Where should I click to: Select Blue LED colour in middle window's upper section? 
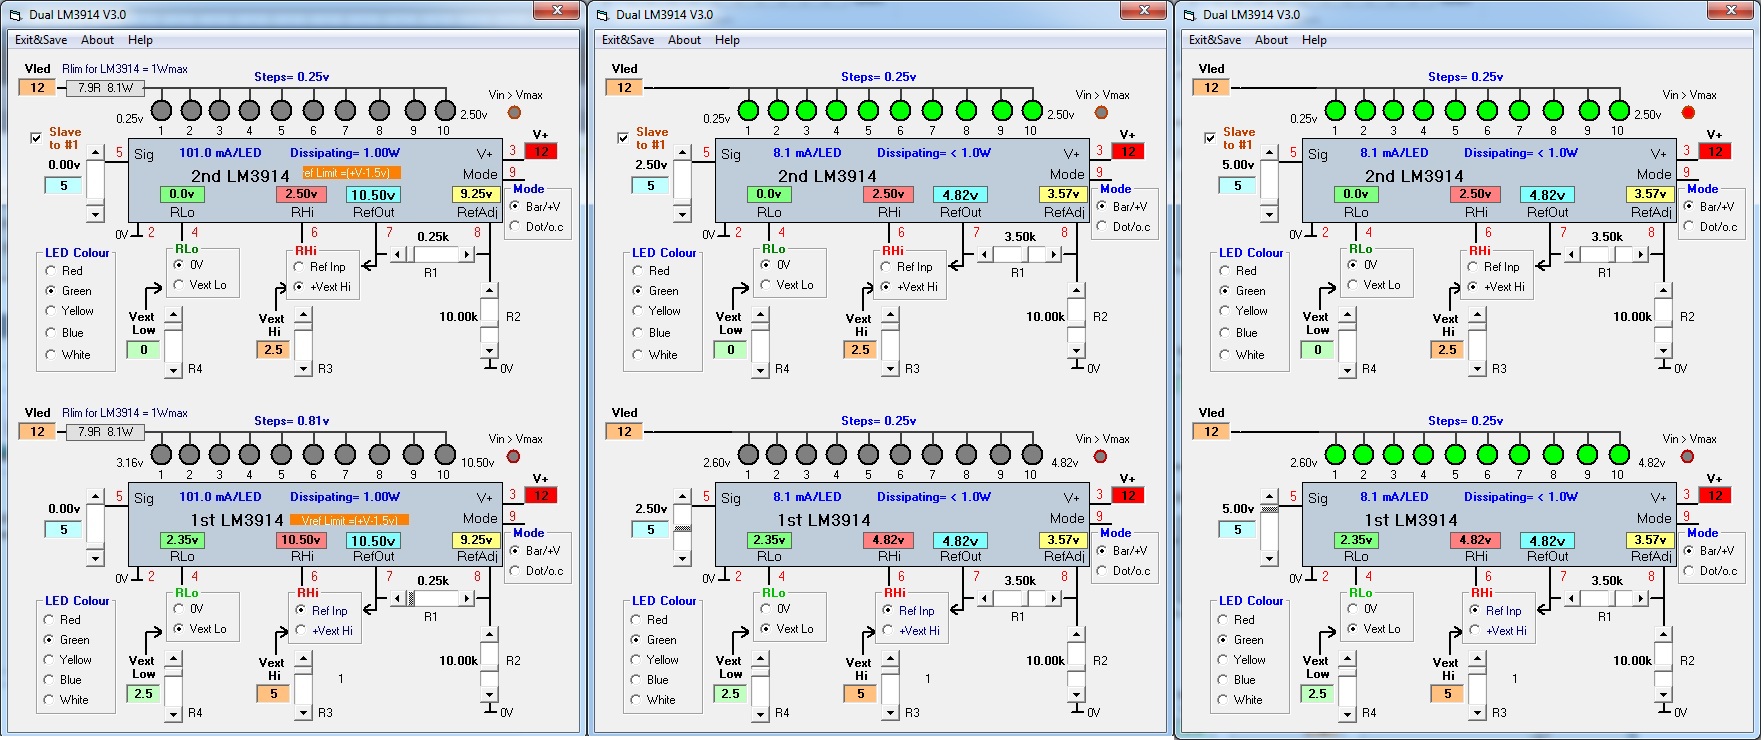(x=638, y=332)
